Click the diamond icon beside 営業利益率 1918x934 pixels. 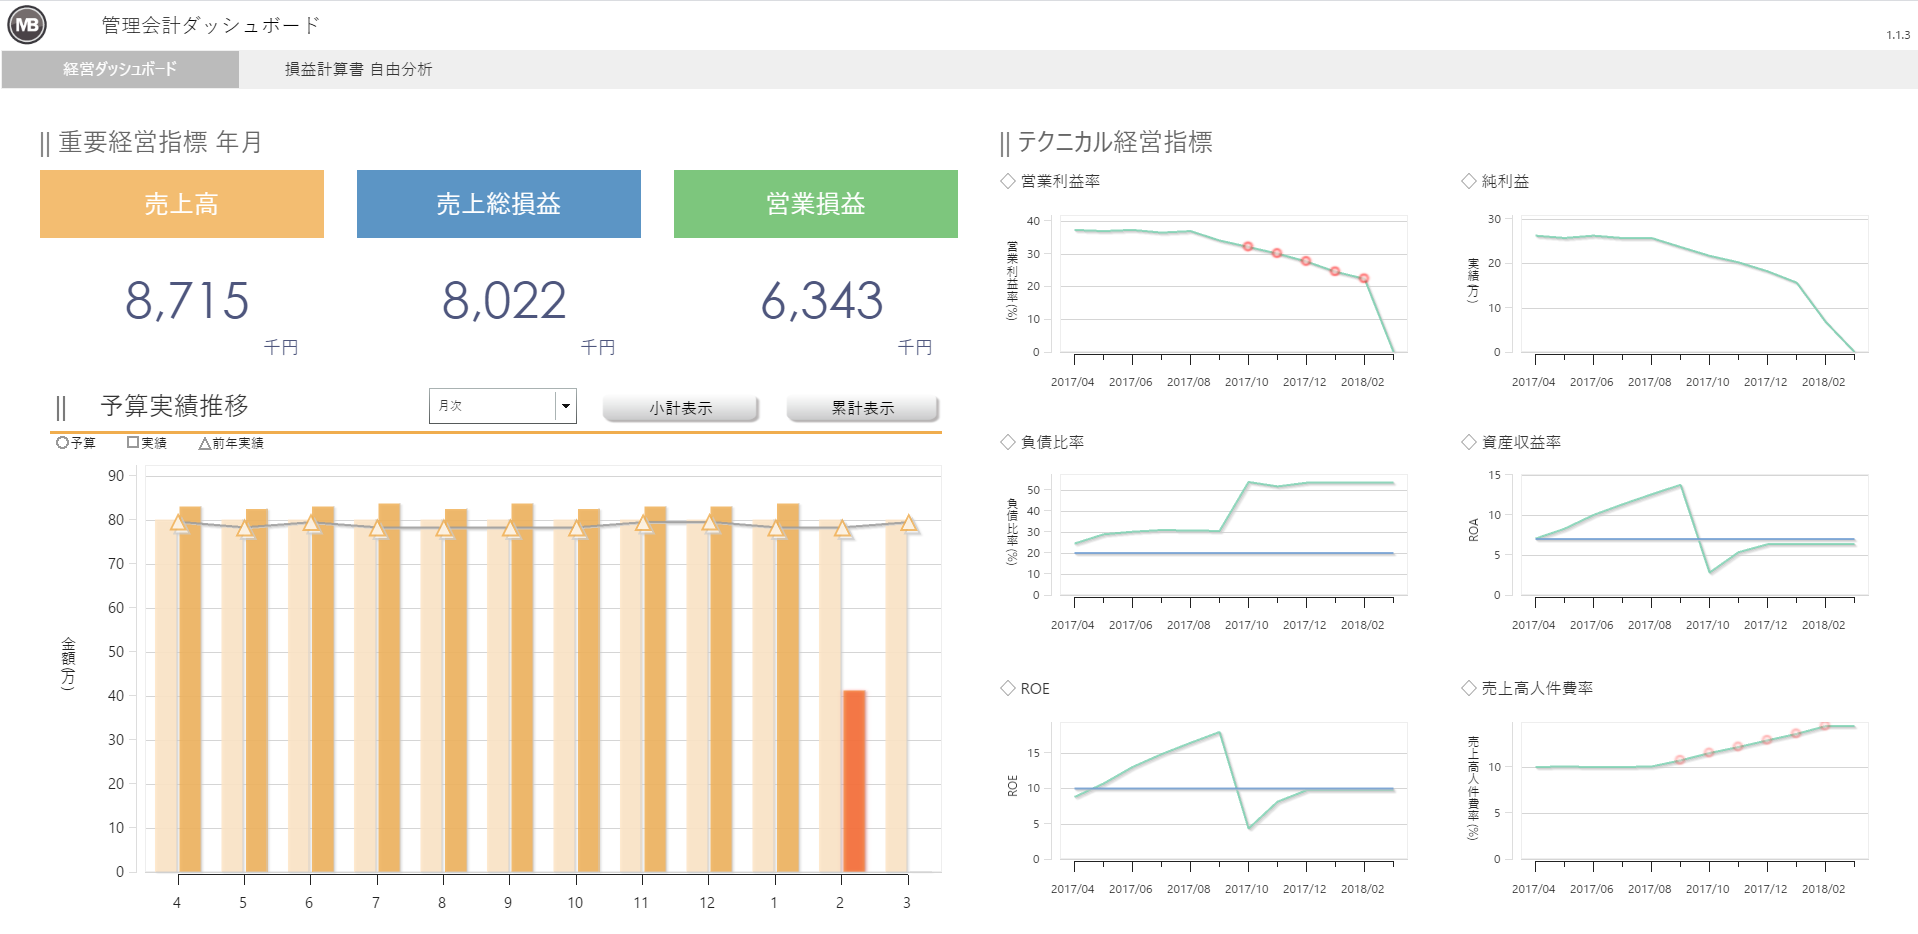pyautogui.click(x=1008, y=181)
